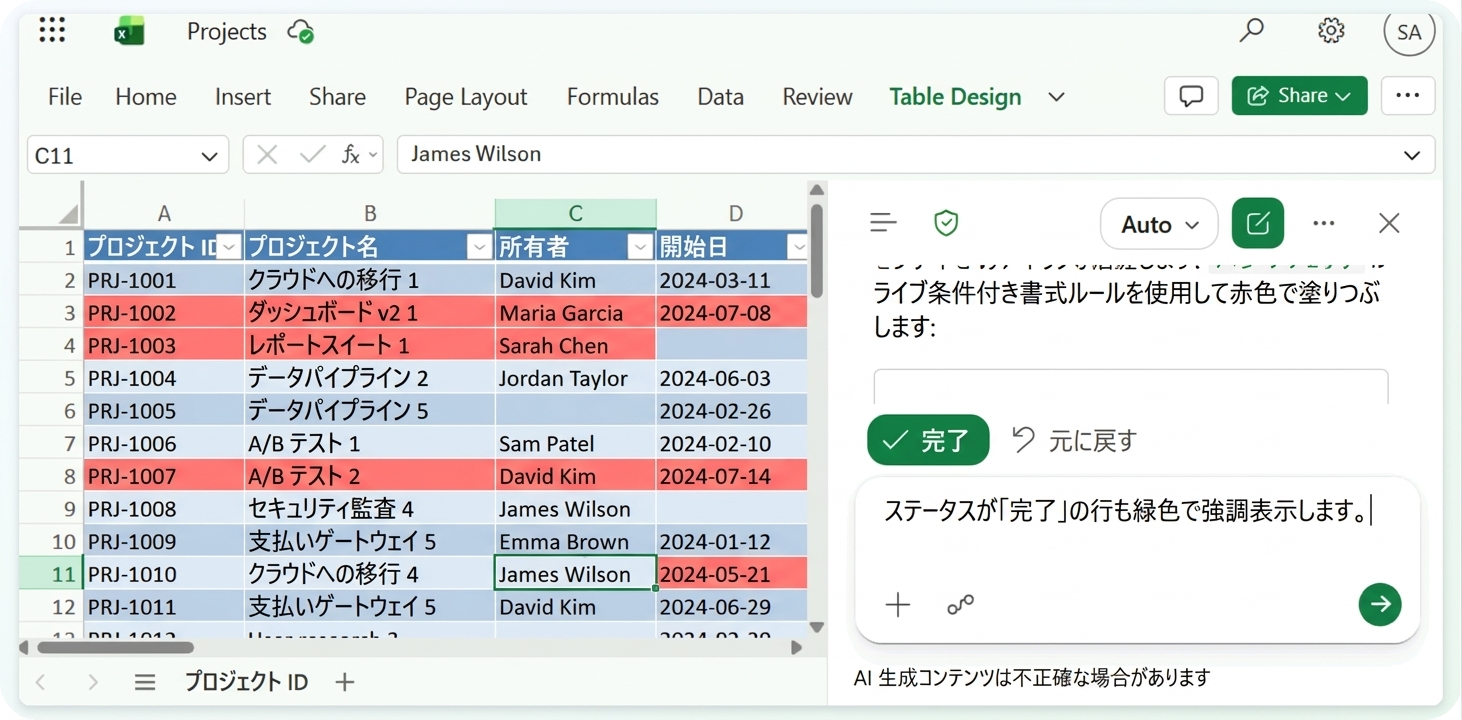Add an attachment with the plus icon in chat
Image resolution: width=1462 pixels, height=720 pixels.
click(x=898, y=604)
